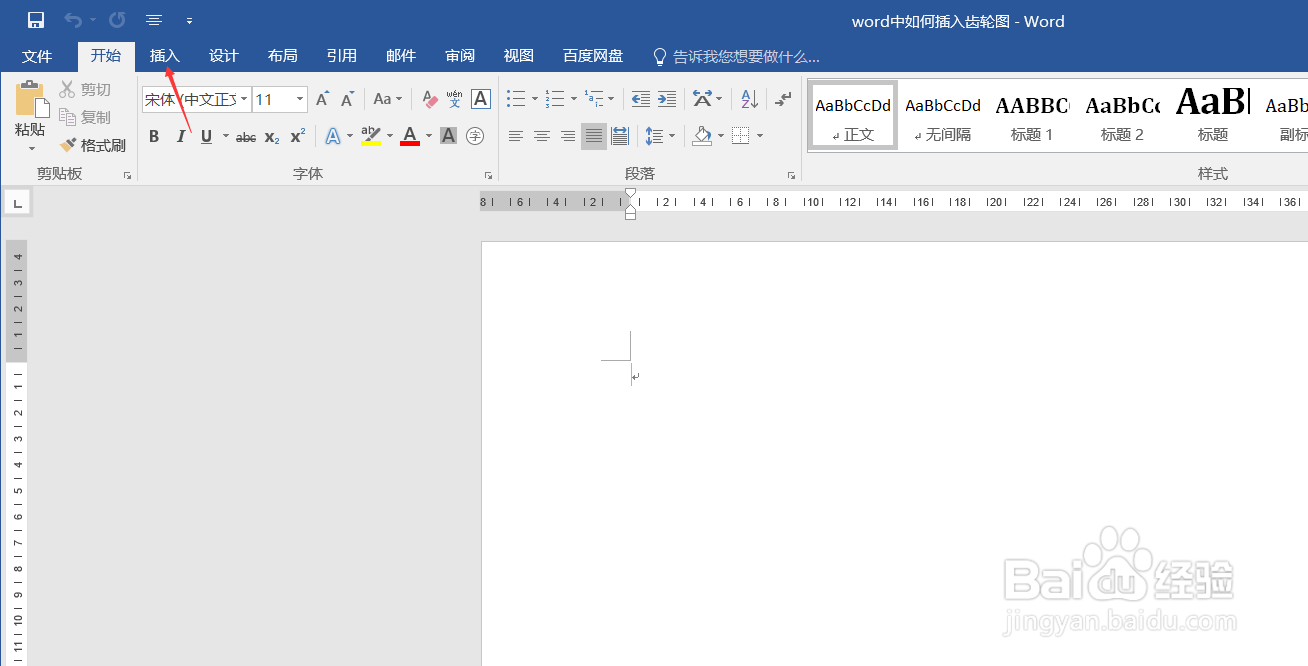Expand the highlight color dropdown arrow
Viewport: 1308px width, 666px height.
389,136
